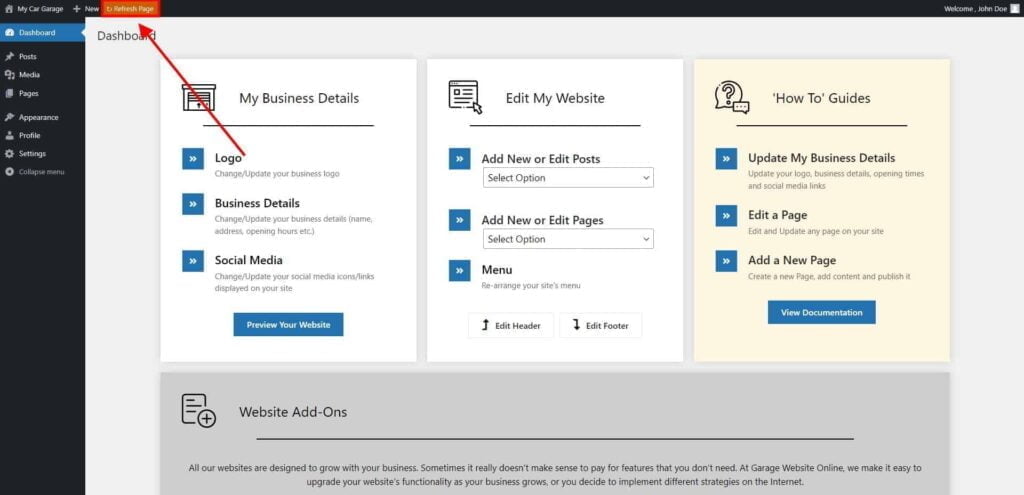Click the Edit Footer button
This screenshot has width=1024, height=495.
(x=601, y=325)
